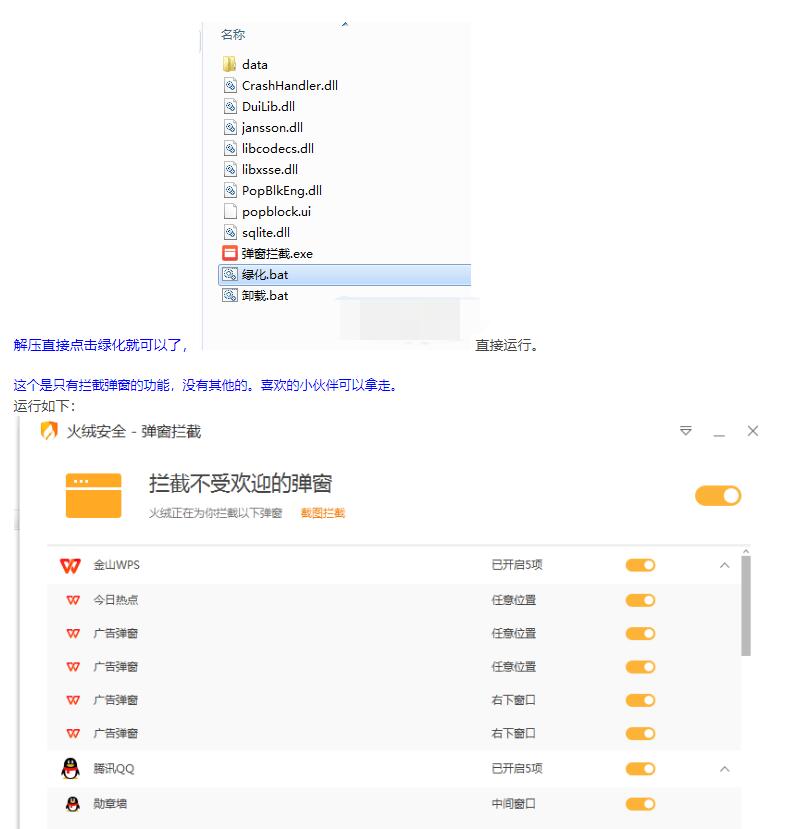
Task: Select the file name PopBlkEng.dll
Action: [x=282, y=190]
